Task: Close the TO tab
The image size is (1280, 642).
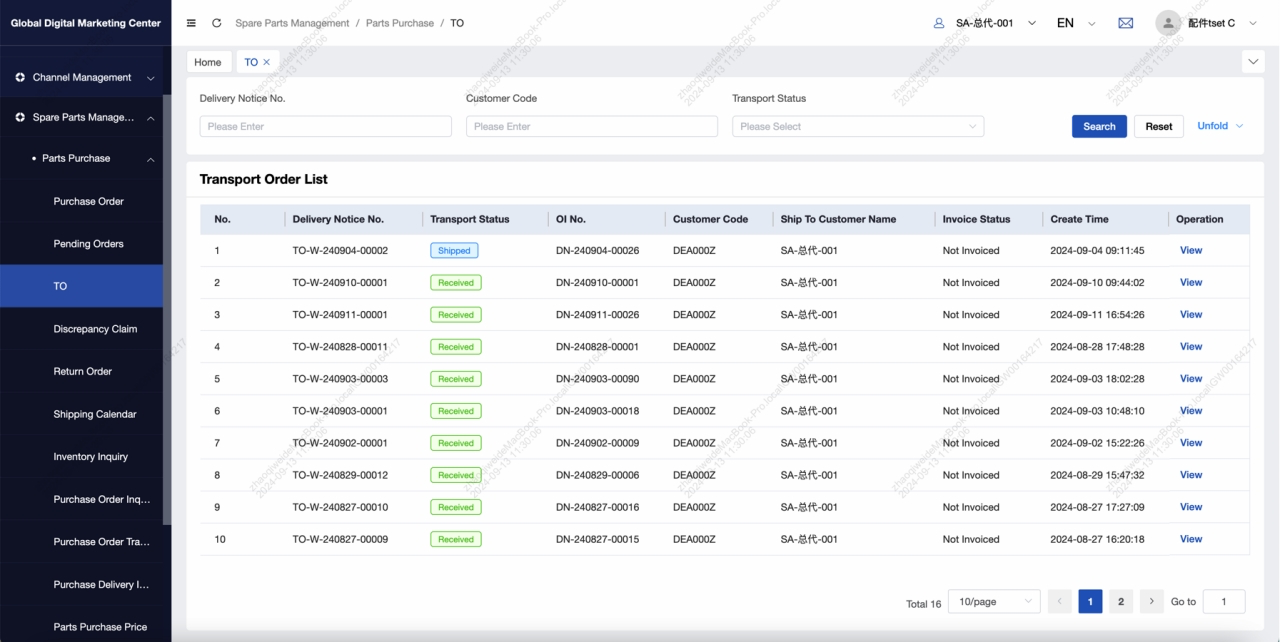Action: (x=267, y=62)
